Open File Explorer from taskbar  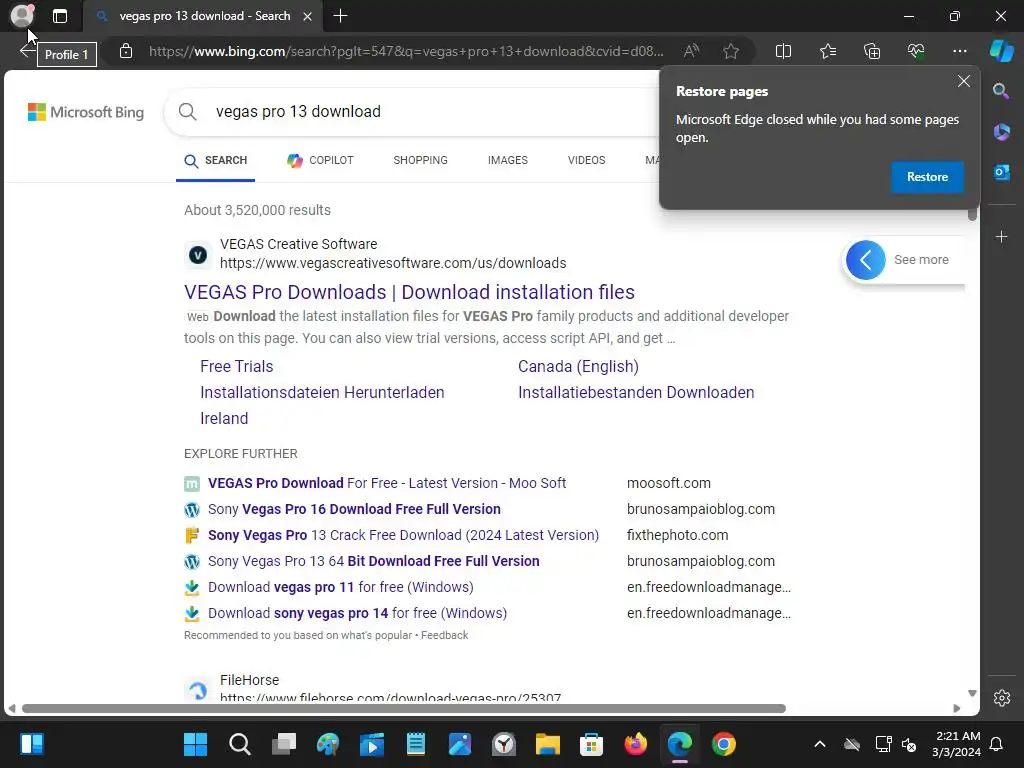(x=547, y=744)
